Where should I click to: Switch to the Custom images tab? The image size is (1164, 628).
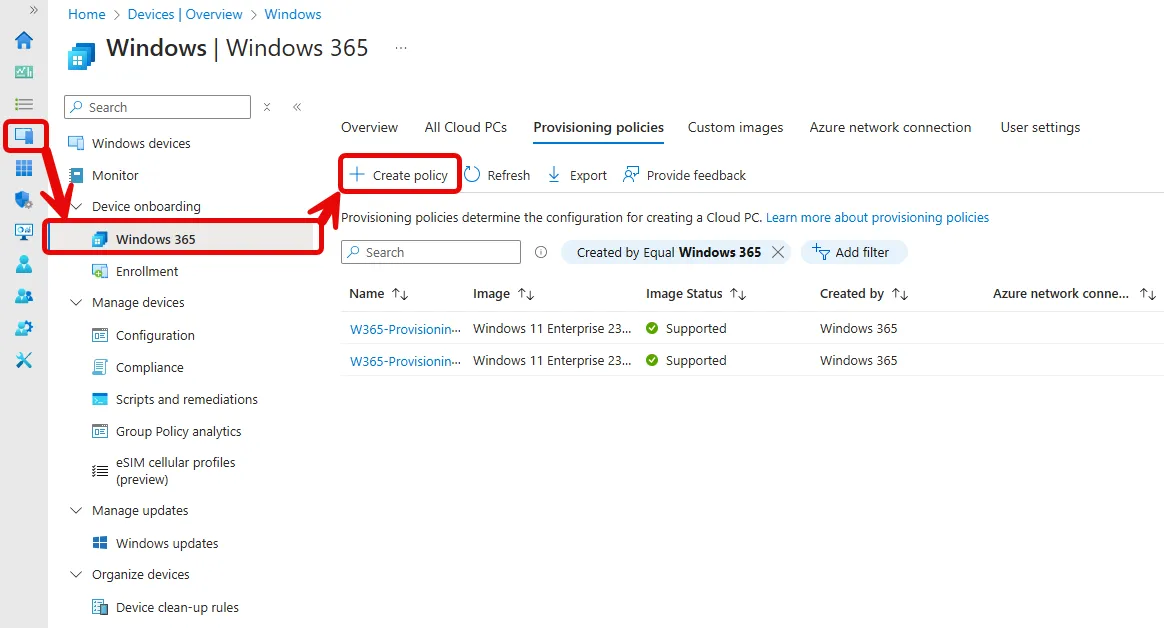[x=735, y=127]
